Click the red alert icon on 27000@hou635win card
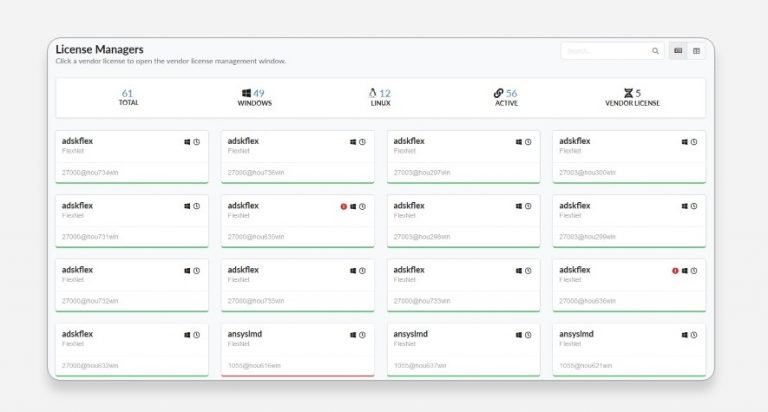This screenshot has height=412, width=768. (x=343, y=207)
